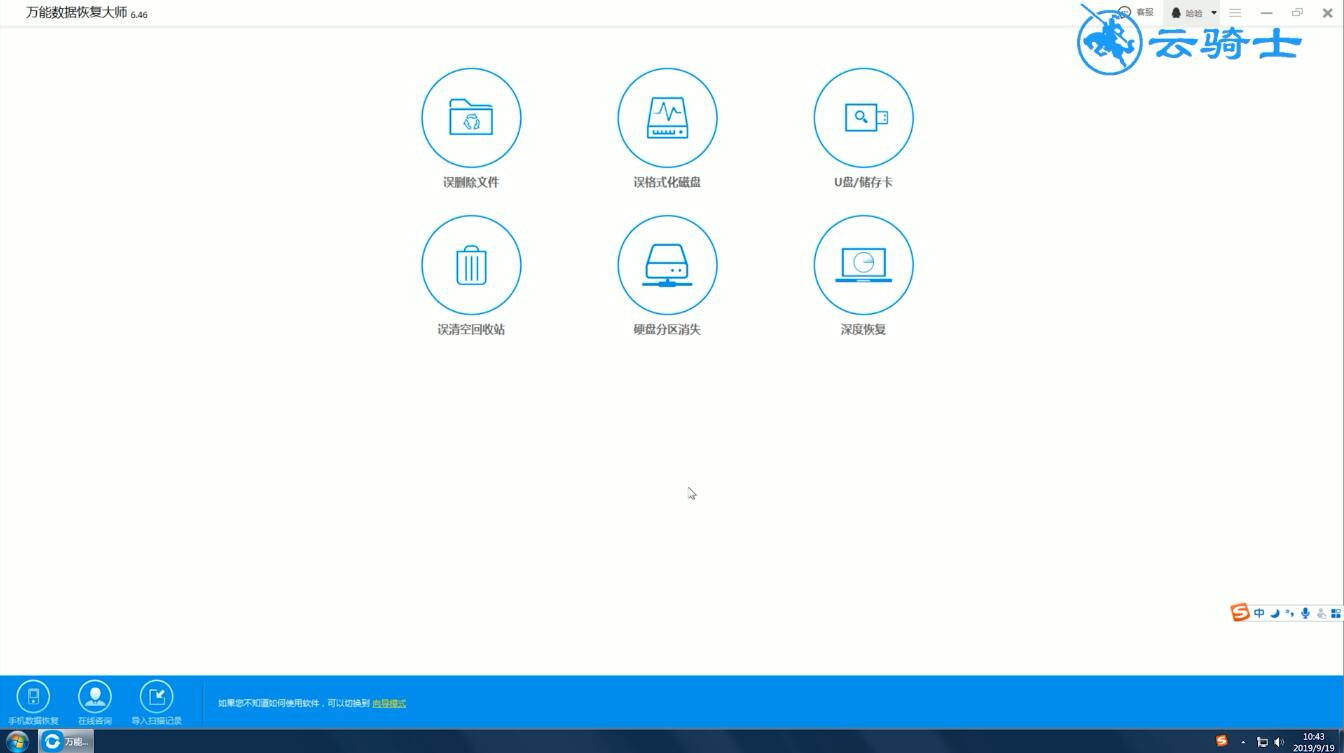
Task: Expand the user account dropdown arrow
Action: (x=1214, y=13)
